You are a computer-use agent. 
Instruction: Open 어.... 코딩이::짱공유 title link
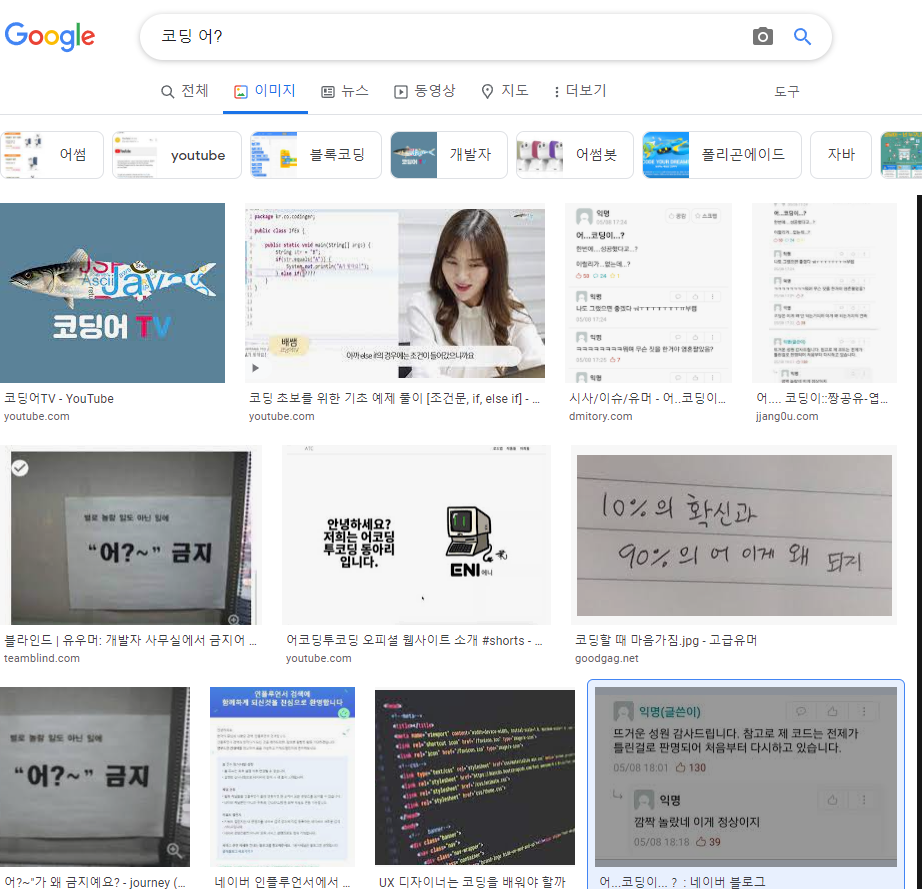click(822, 399)
